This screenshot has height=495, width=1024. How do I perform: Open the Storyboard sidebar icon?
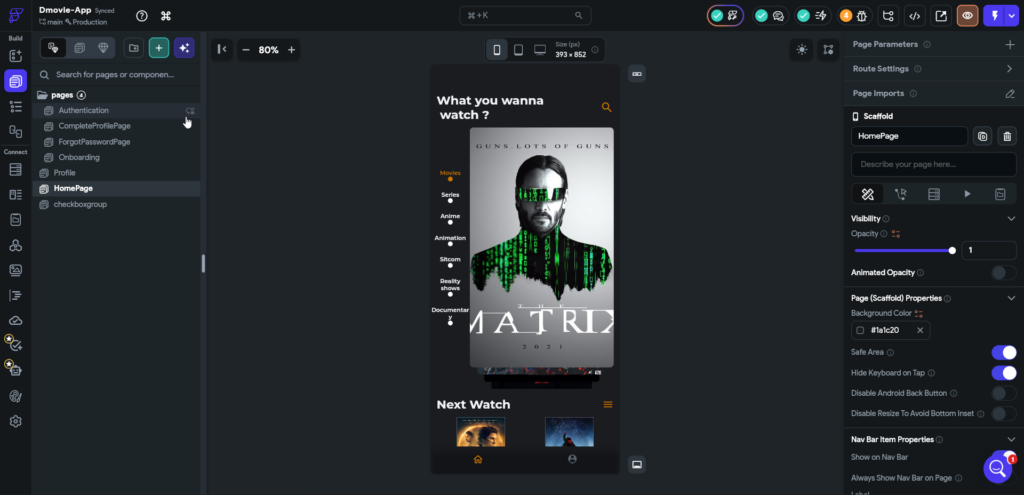click(16, 131)
